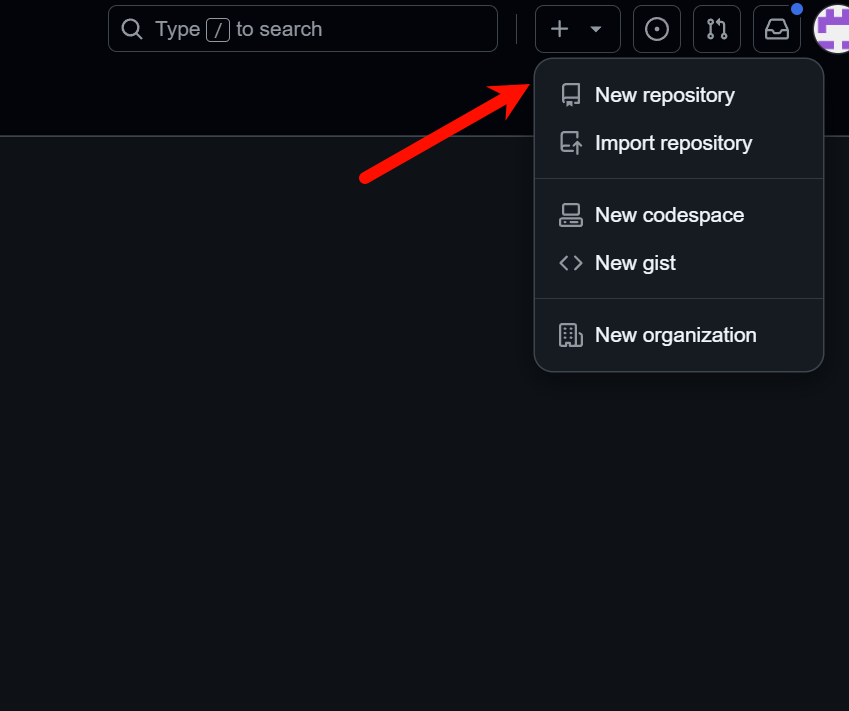
Task: Open the user avatar menu
Action: pos(833,29)
